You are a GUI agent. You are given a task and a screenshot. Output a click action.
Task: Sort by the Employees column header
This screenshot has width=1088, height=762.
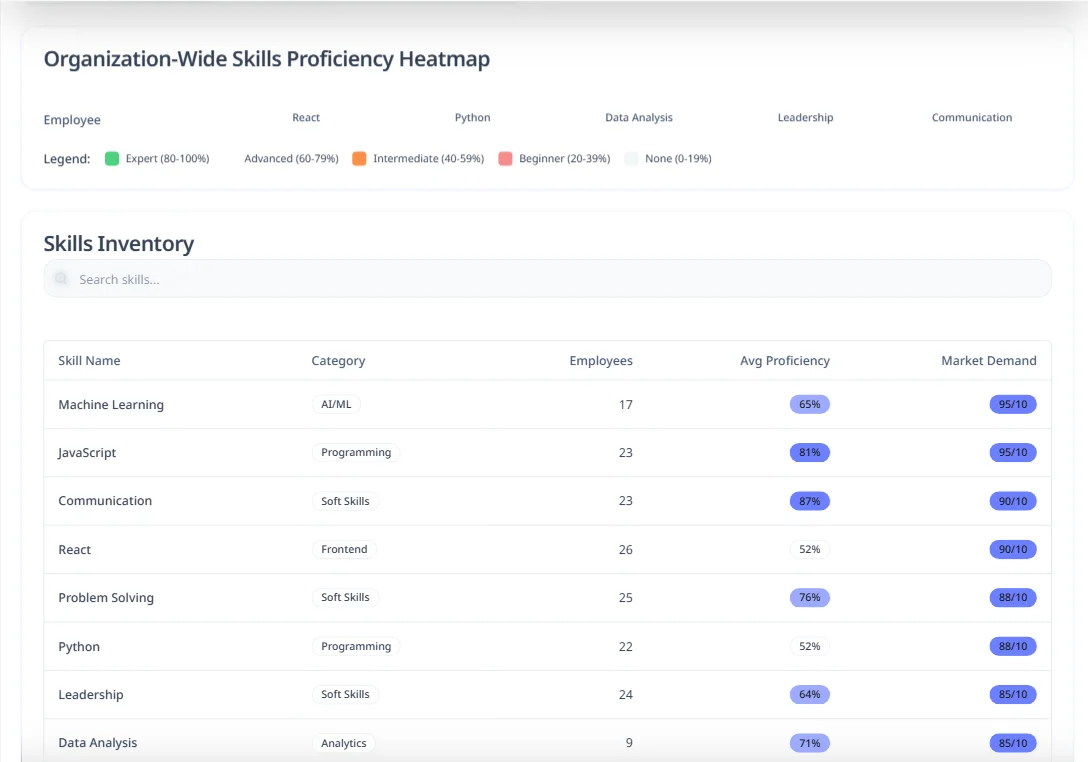pyautogui.click(x=601, y=361)
